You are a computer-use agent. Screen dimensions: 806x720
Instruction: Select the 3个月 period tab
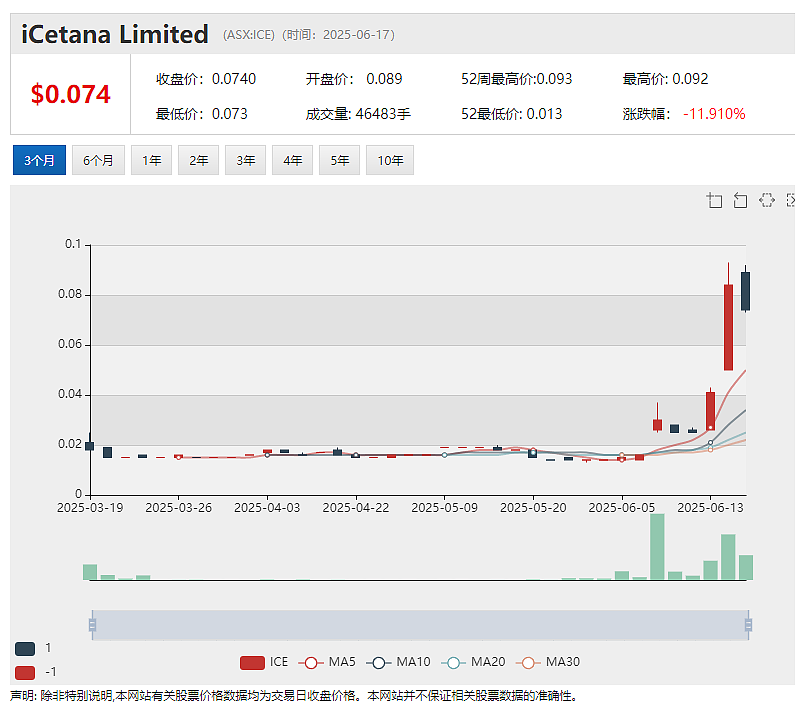click(x=39, y=160)
